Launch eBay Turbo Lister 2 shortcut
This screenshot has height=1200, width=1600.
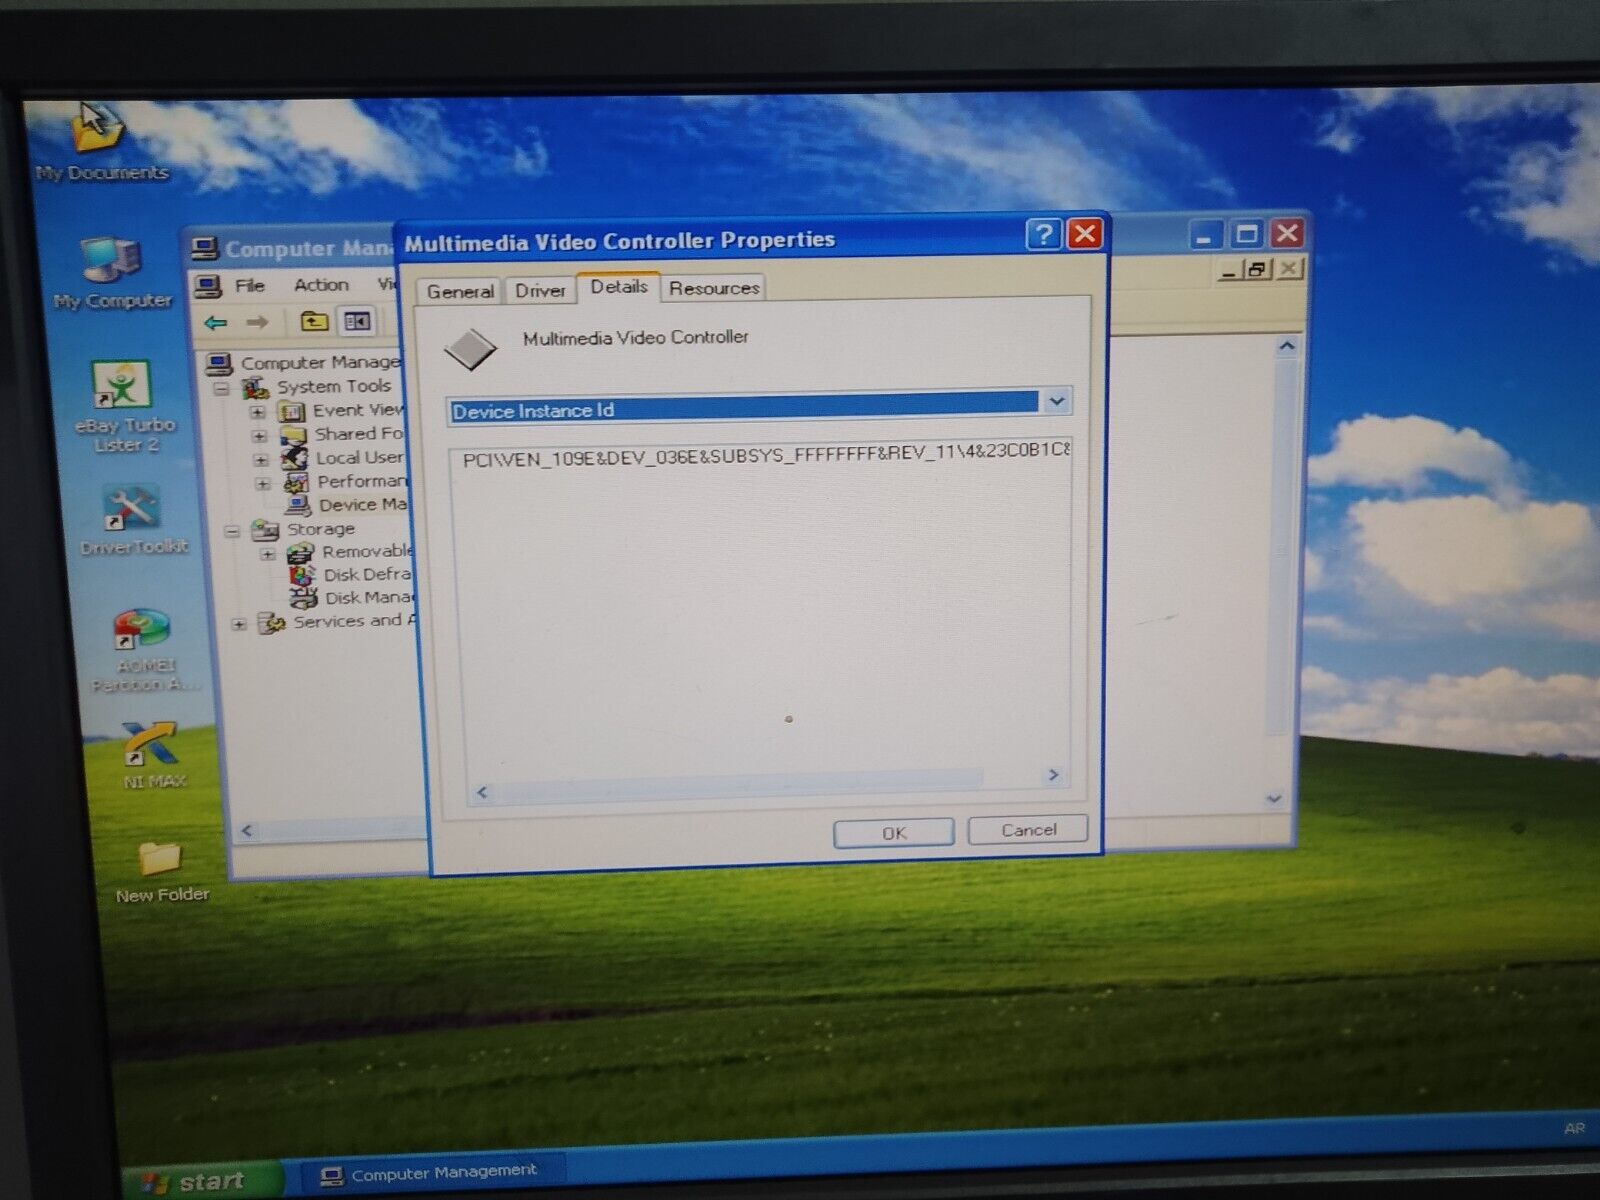pos(124,406)
